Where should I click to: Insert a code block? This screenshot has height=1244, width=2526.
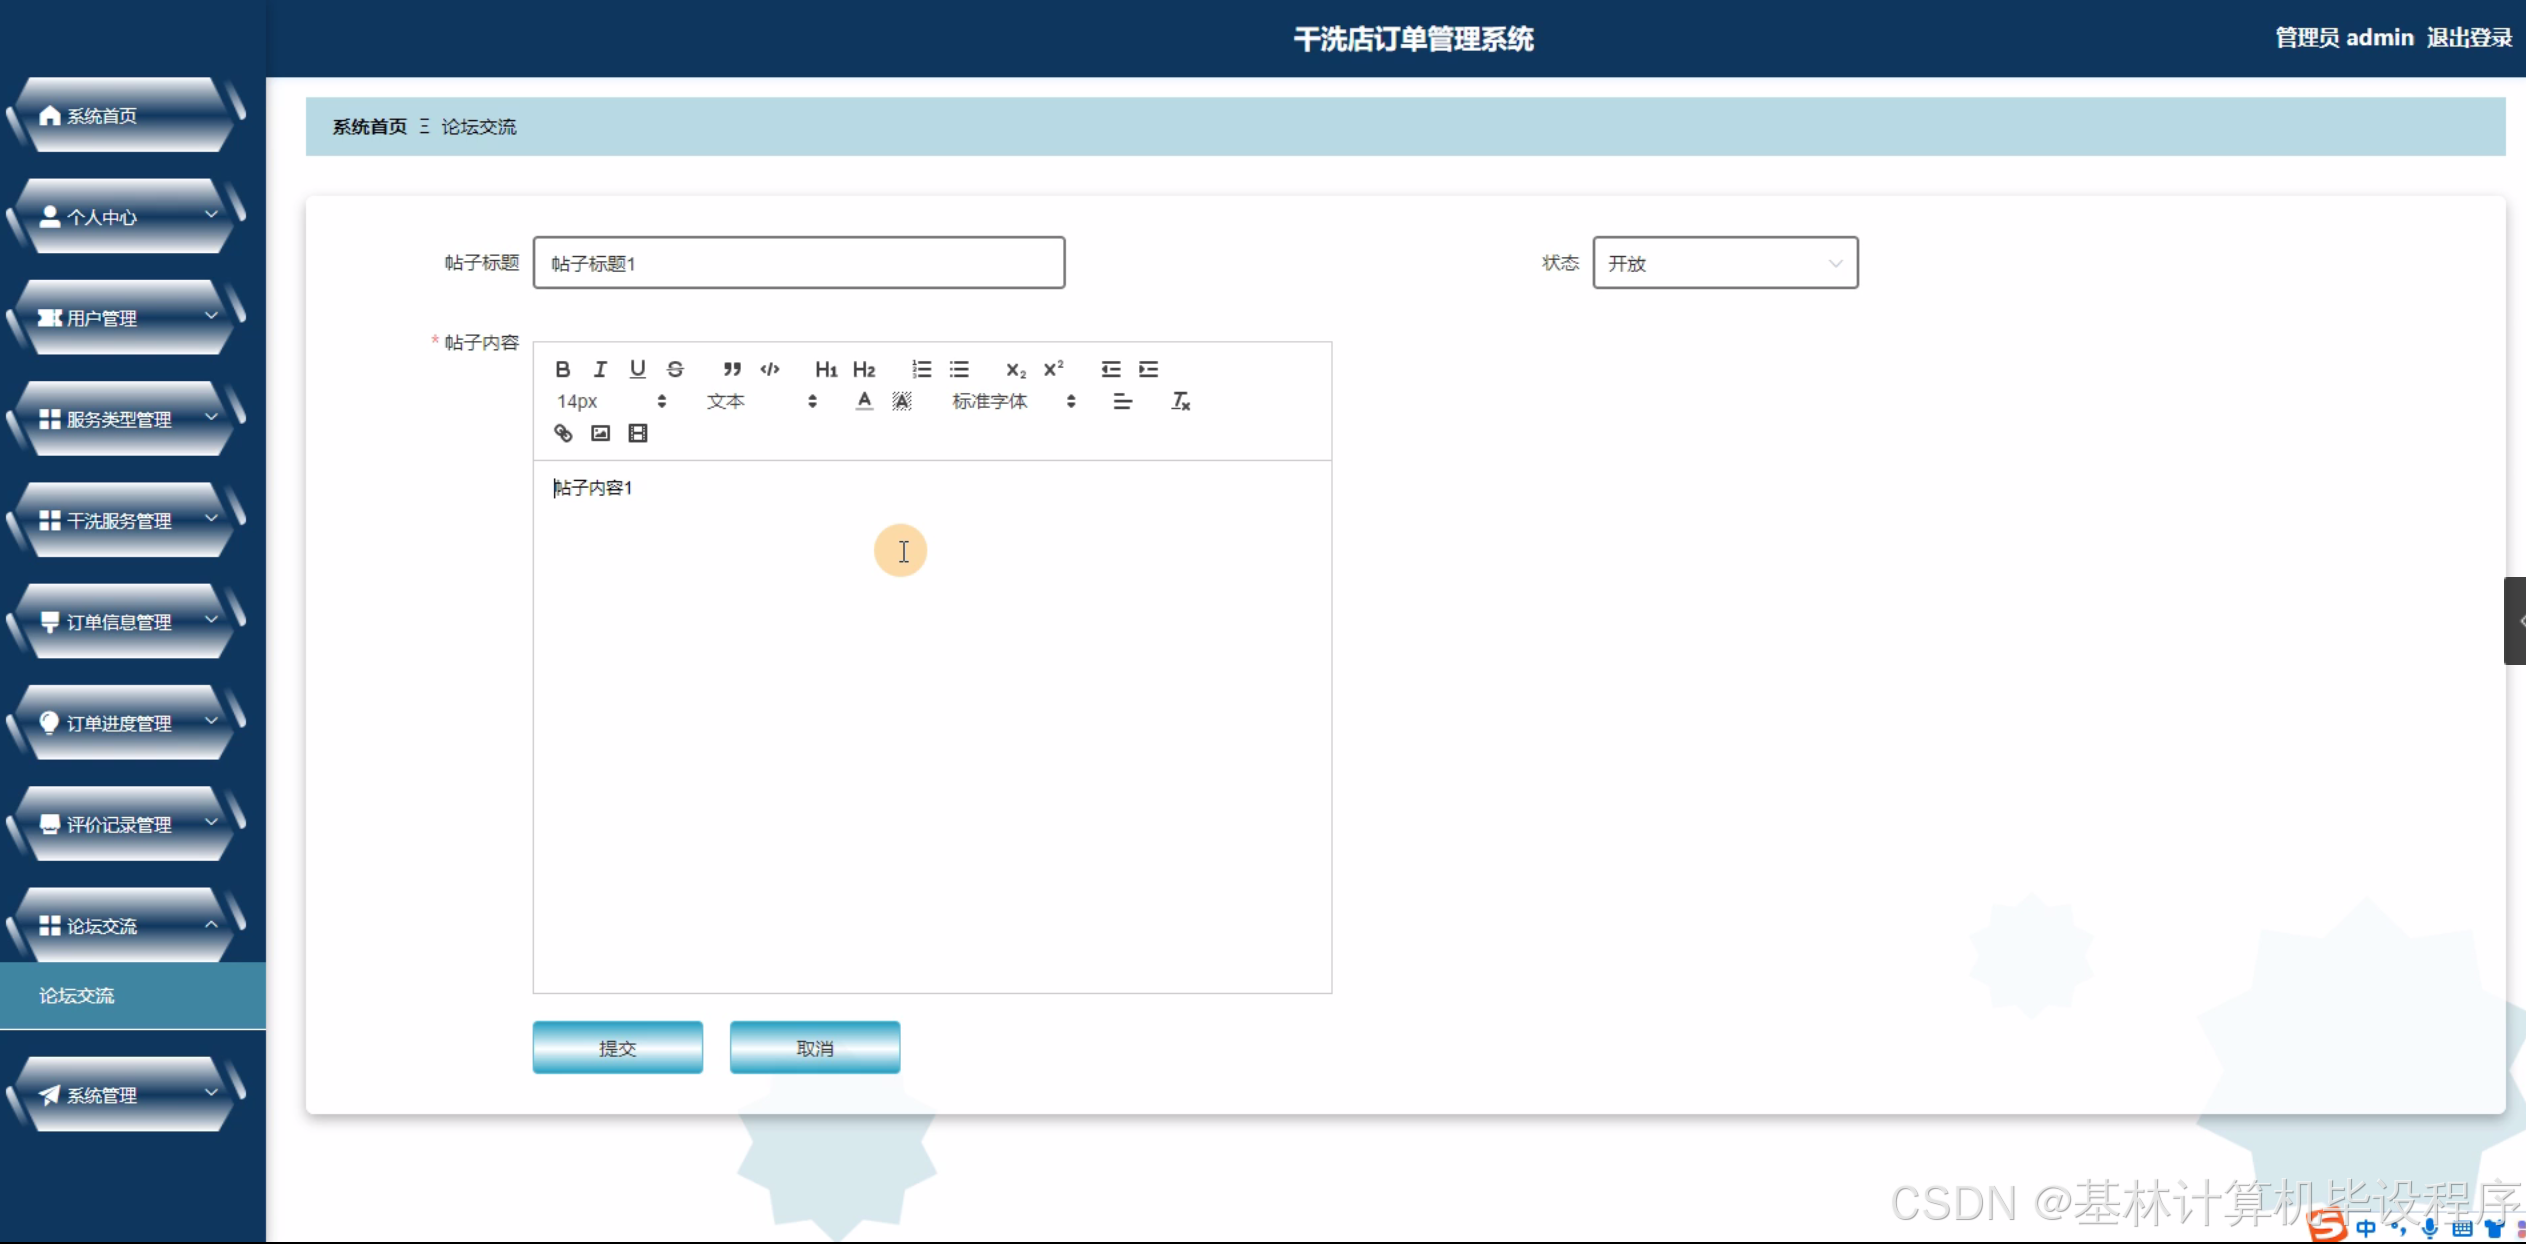tap(769, 369)
